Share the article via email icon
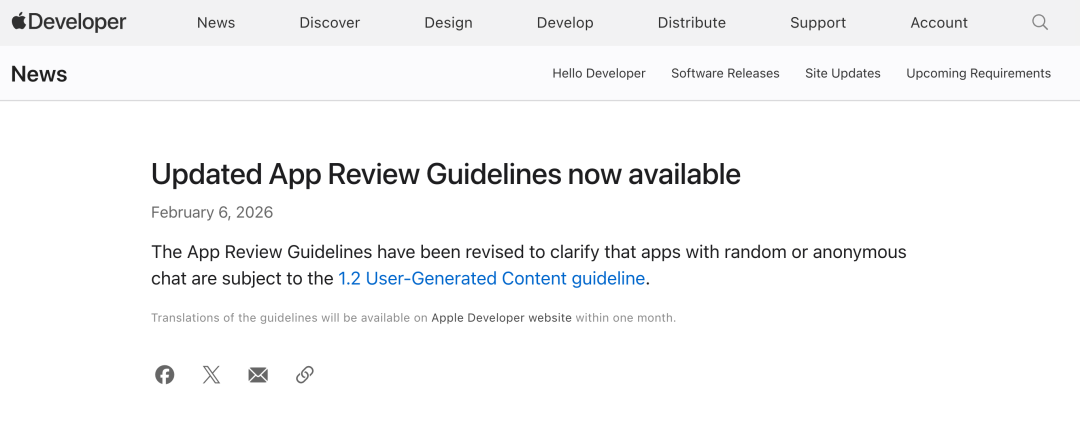 (258, 375)
